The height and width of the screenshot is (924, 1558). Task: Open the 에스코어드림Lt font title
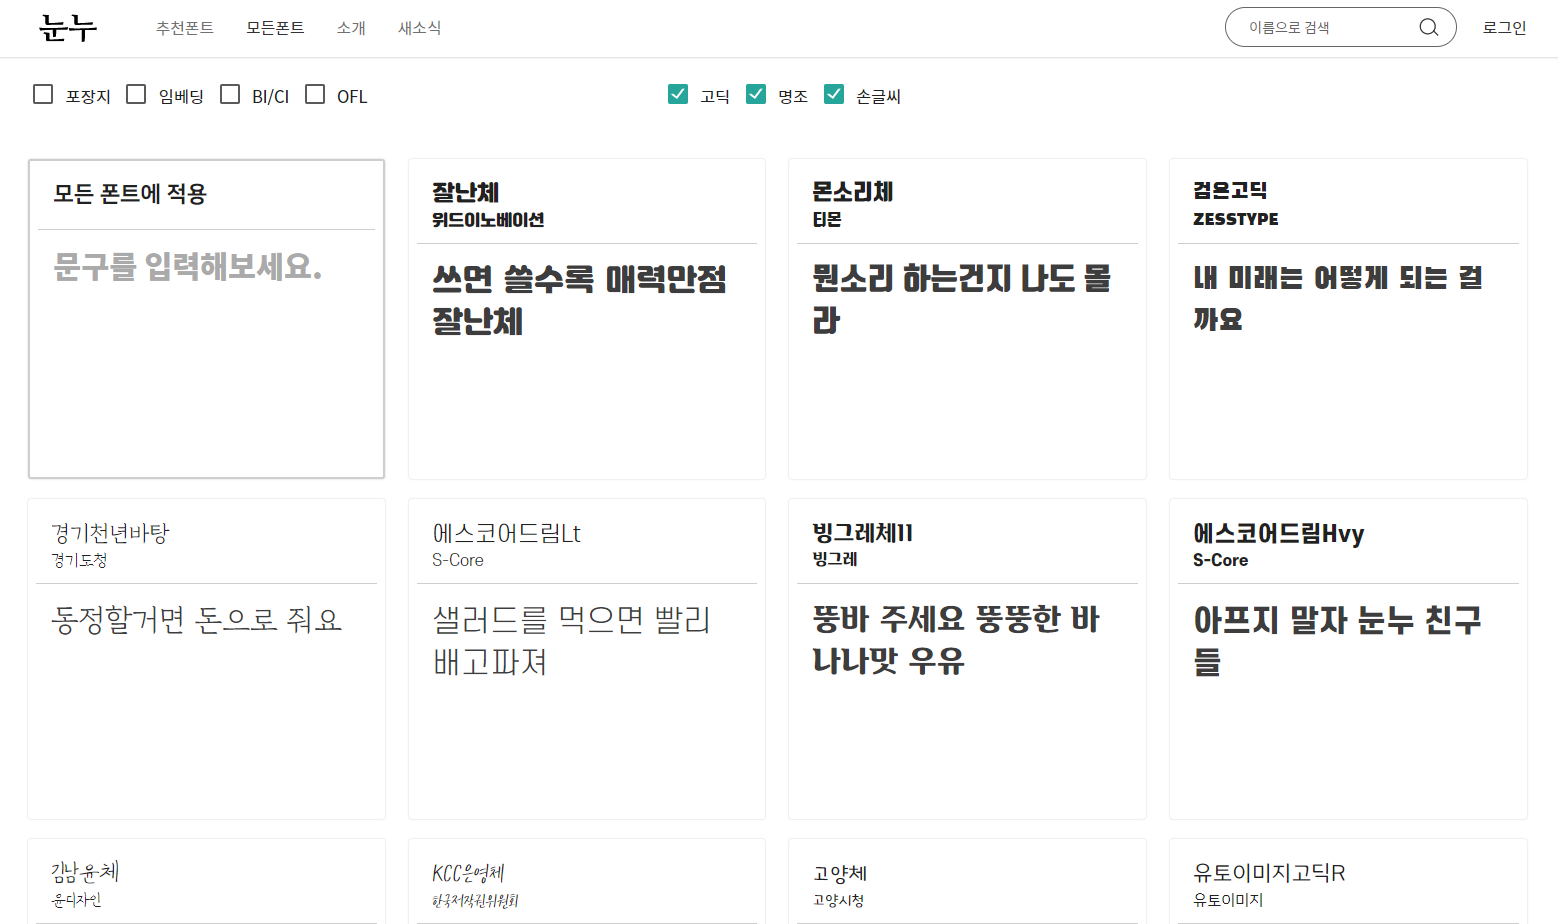click(506, 533)
